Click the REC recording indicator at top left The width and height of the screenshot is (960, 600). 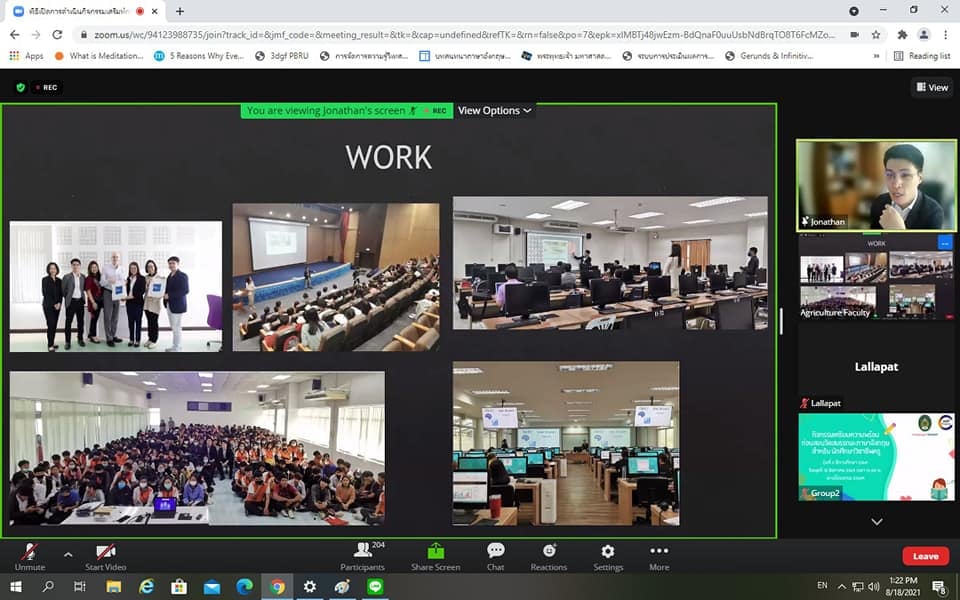[47, 88]
